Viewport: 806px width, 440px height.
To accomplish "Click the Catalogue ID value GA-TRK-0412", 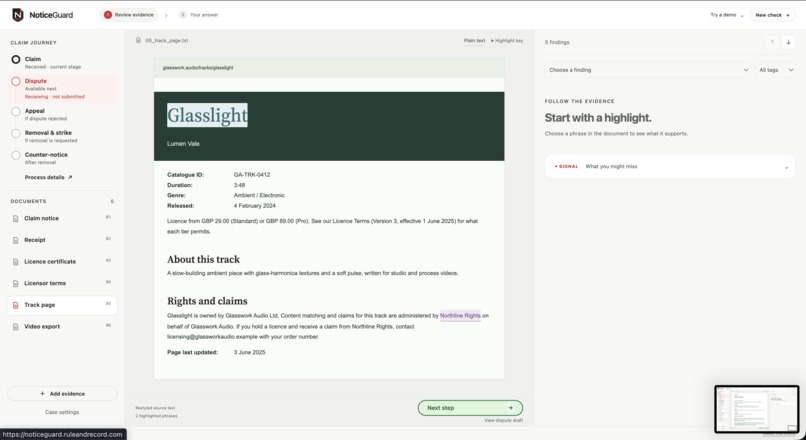I will coord(252,175).
